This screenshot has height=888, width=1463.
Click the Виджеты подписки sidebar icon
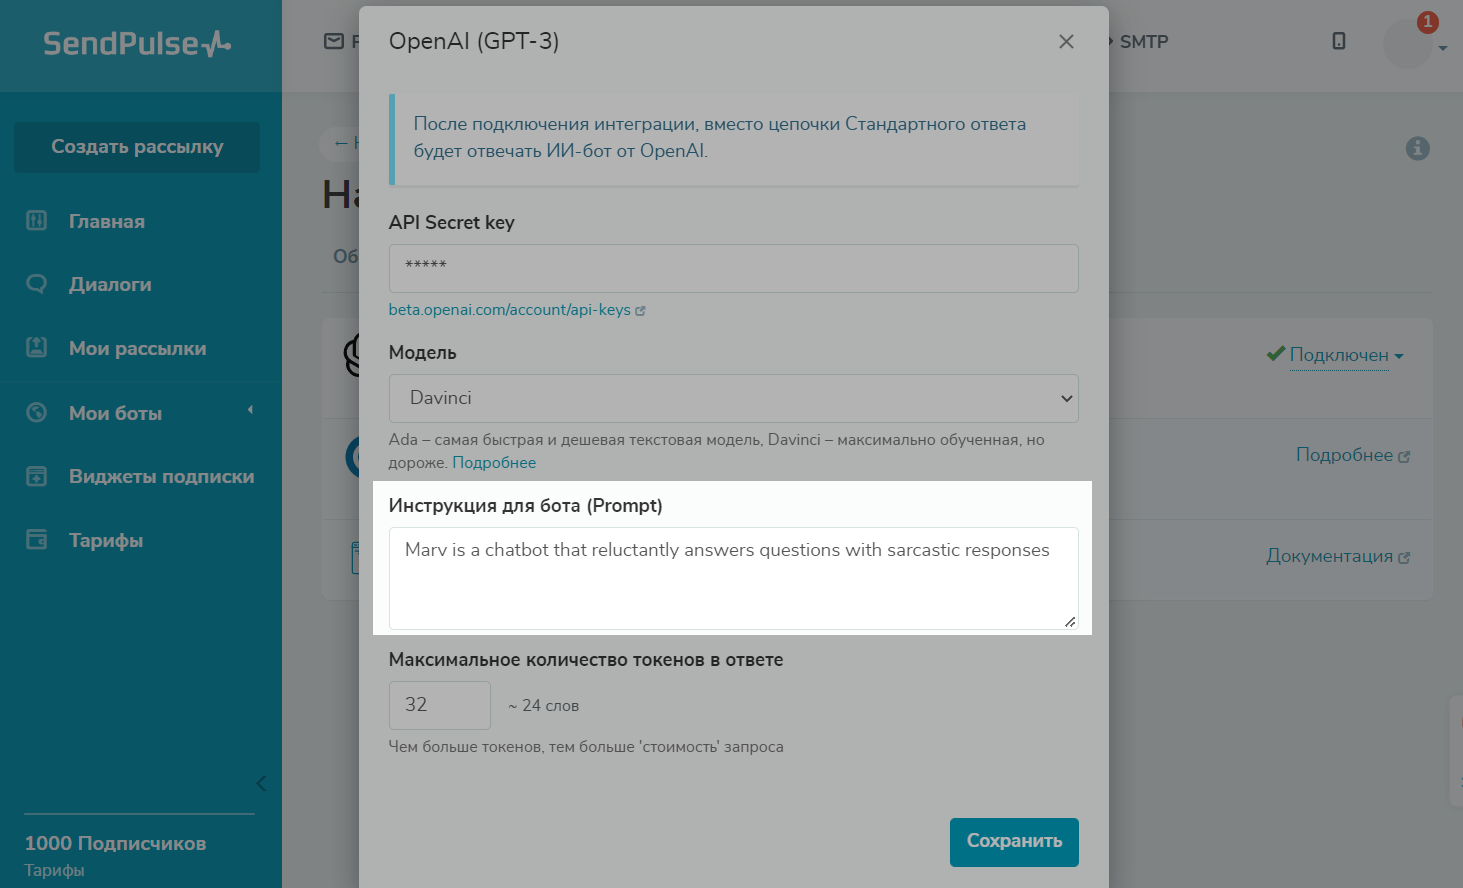[x=37, y=476]
